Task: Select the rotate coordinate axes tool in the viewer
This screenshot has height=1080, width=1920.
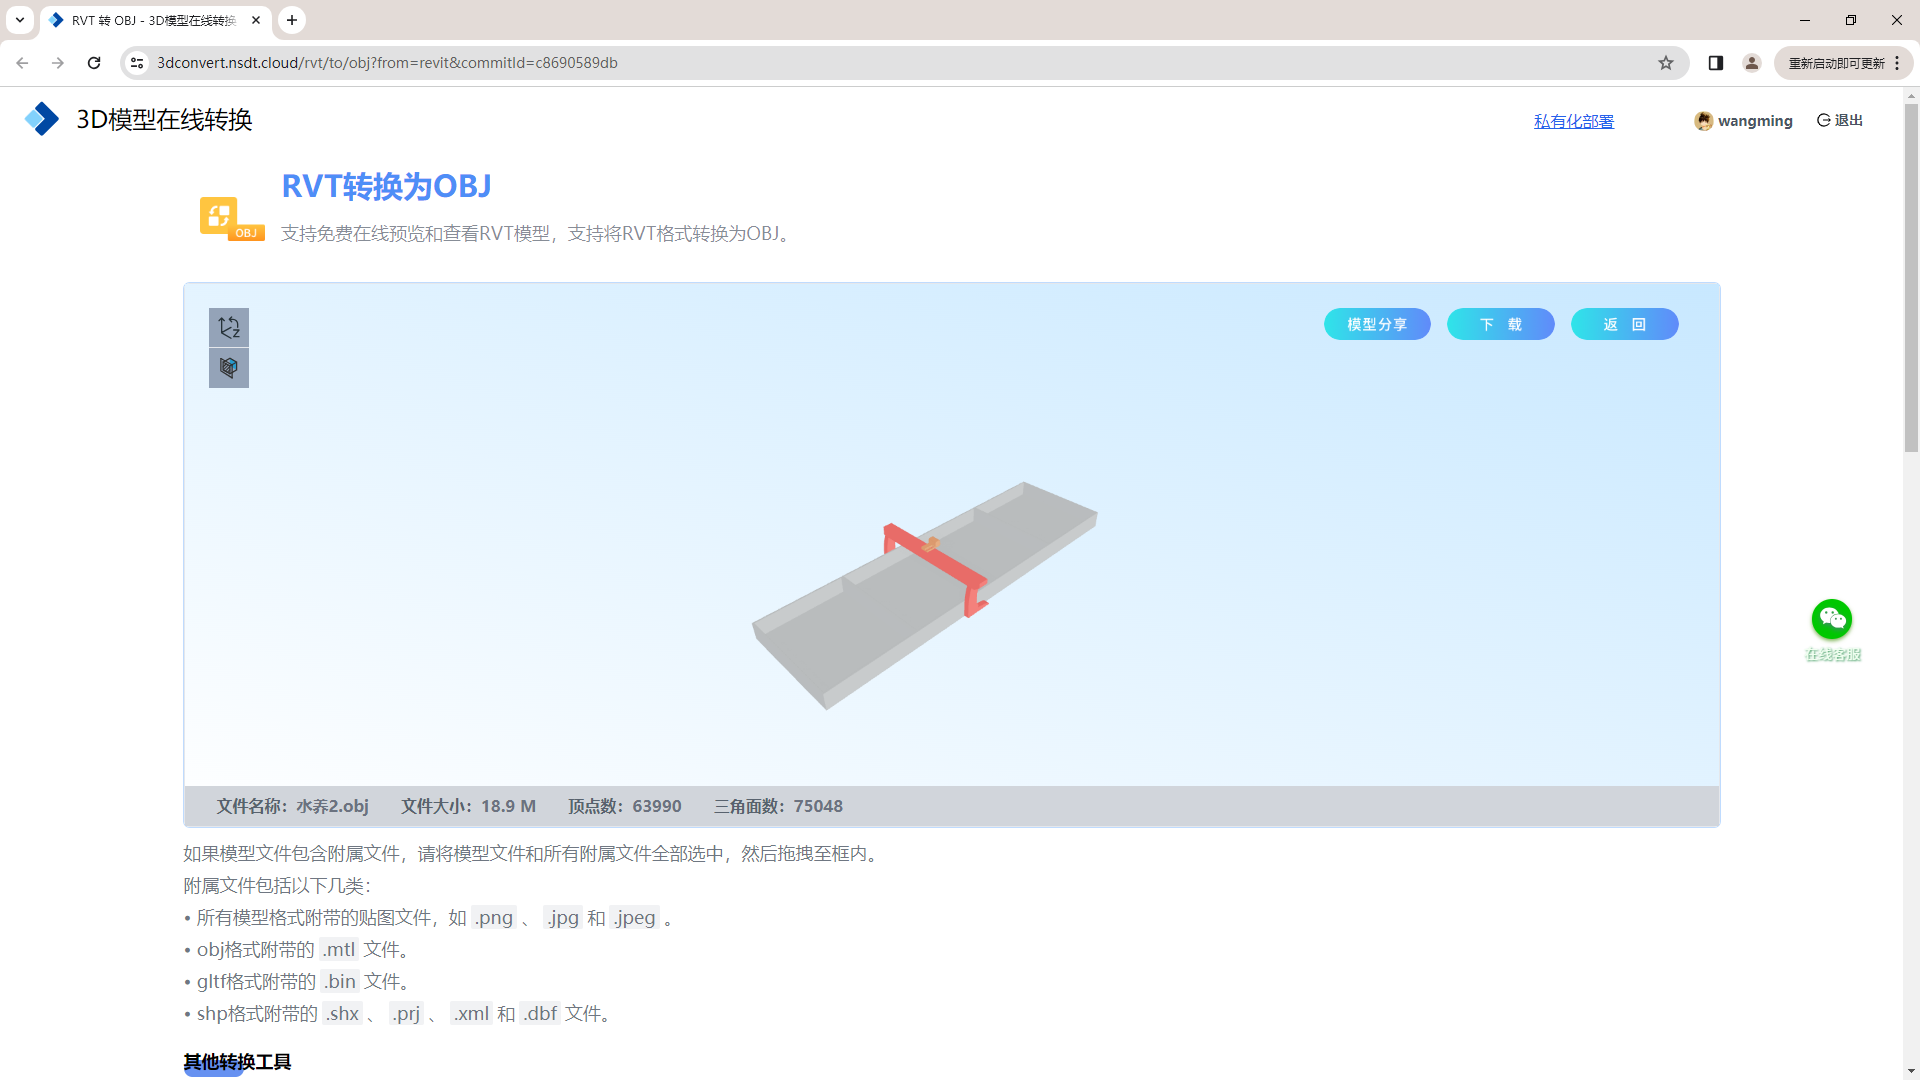Action: tap(228, 326)
